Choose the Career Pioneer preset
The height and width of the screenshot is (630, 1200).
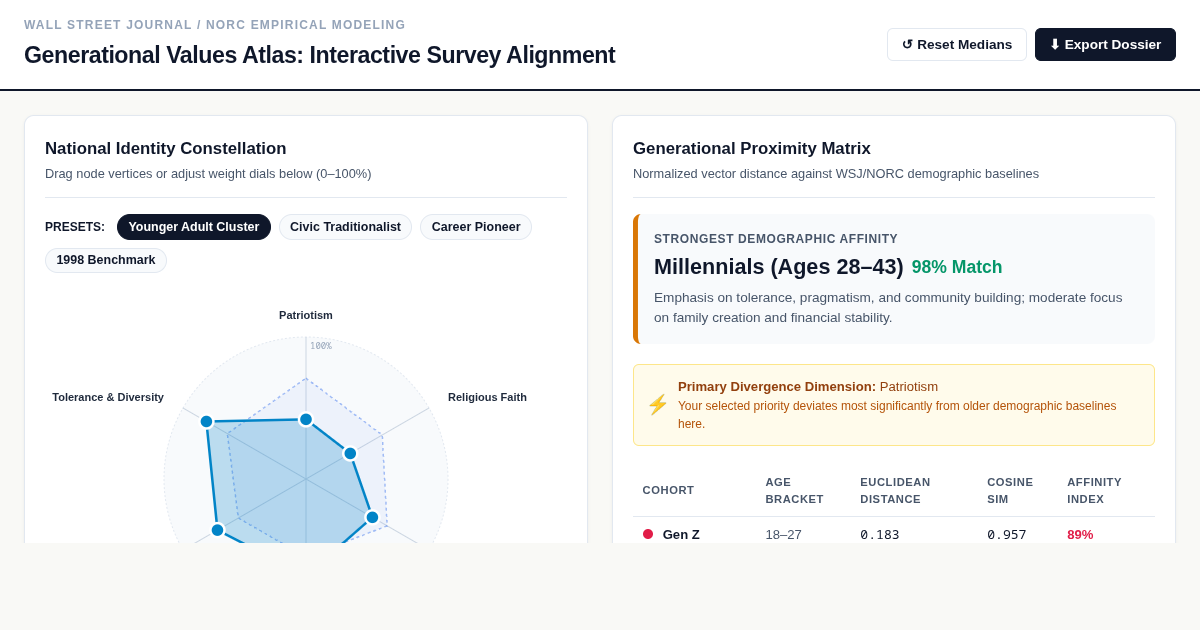coord(476,227)
